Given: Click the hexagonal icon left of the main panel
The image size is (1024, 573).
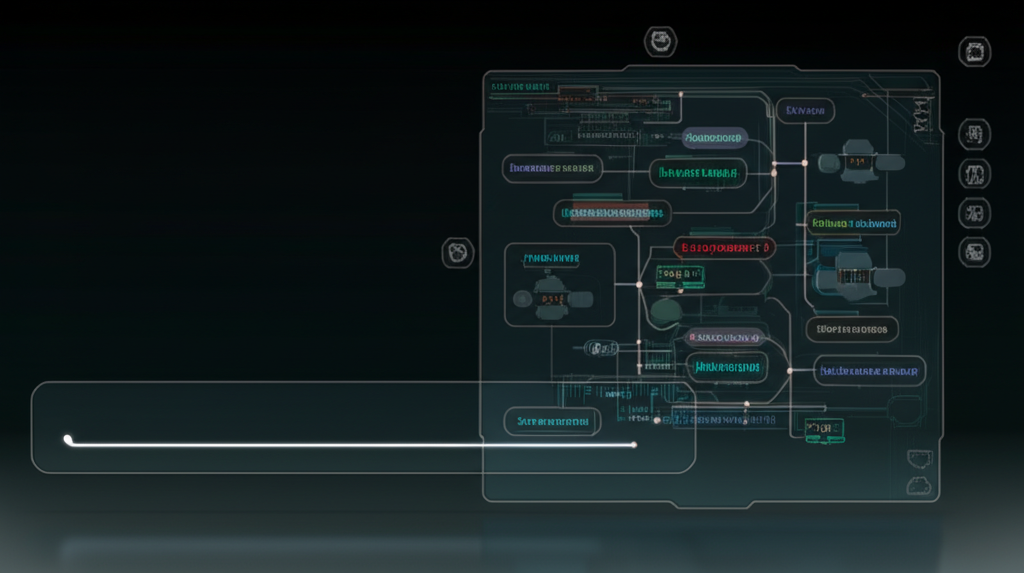Looking at the screenshot, I should coord(458,253).
